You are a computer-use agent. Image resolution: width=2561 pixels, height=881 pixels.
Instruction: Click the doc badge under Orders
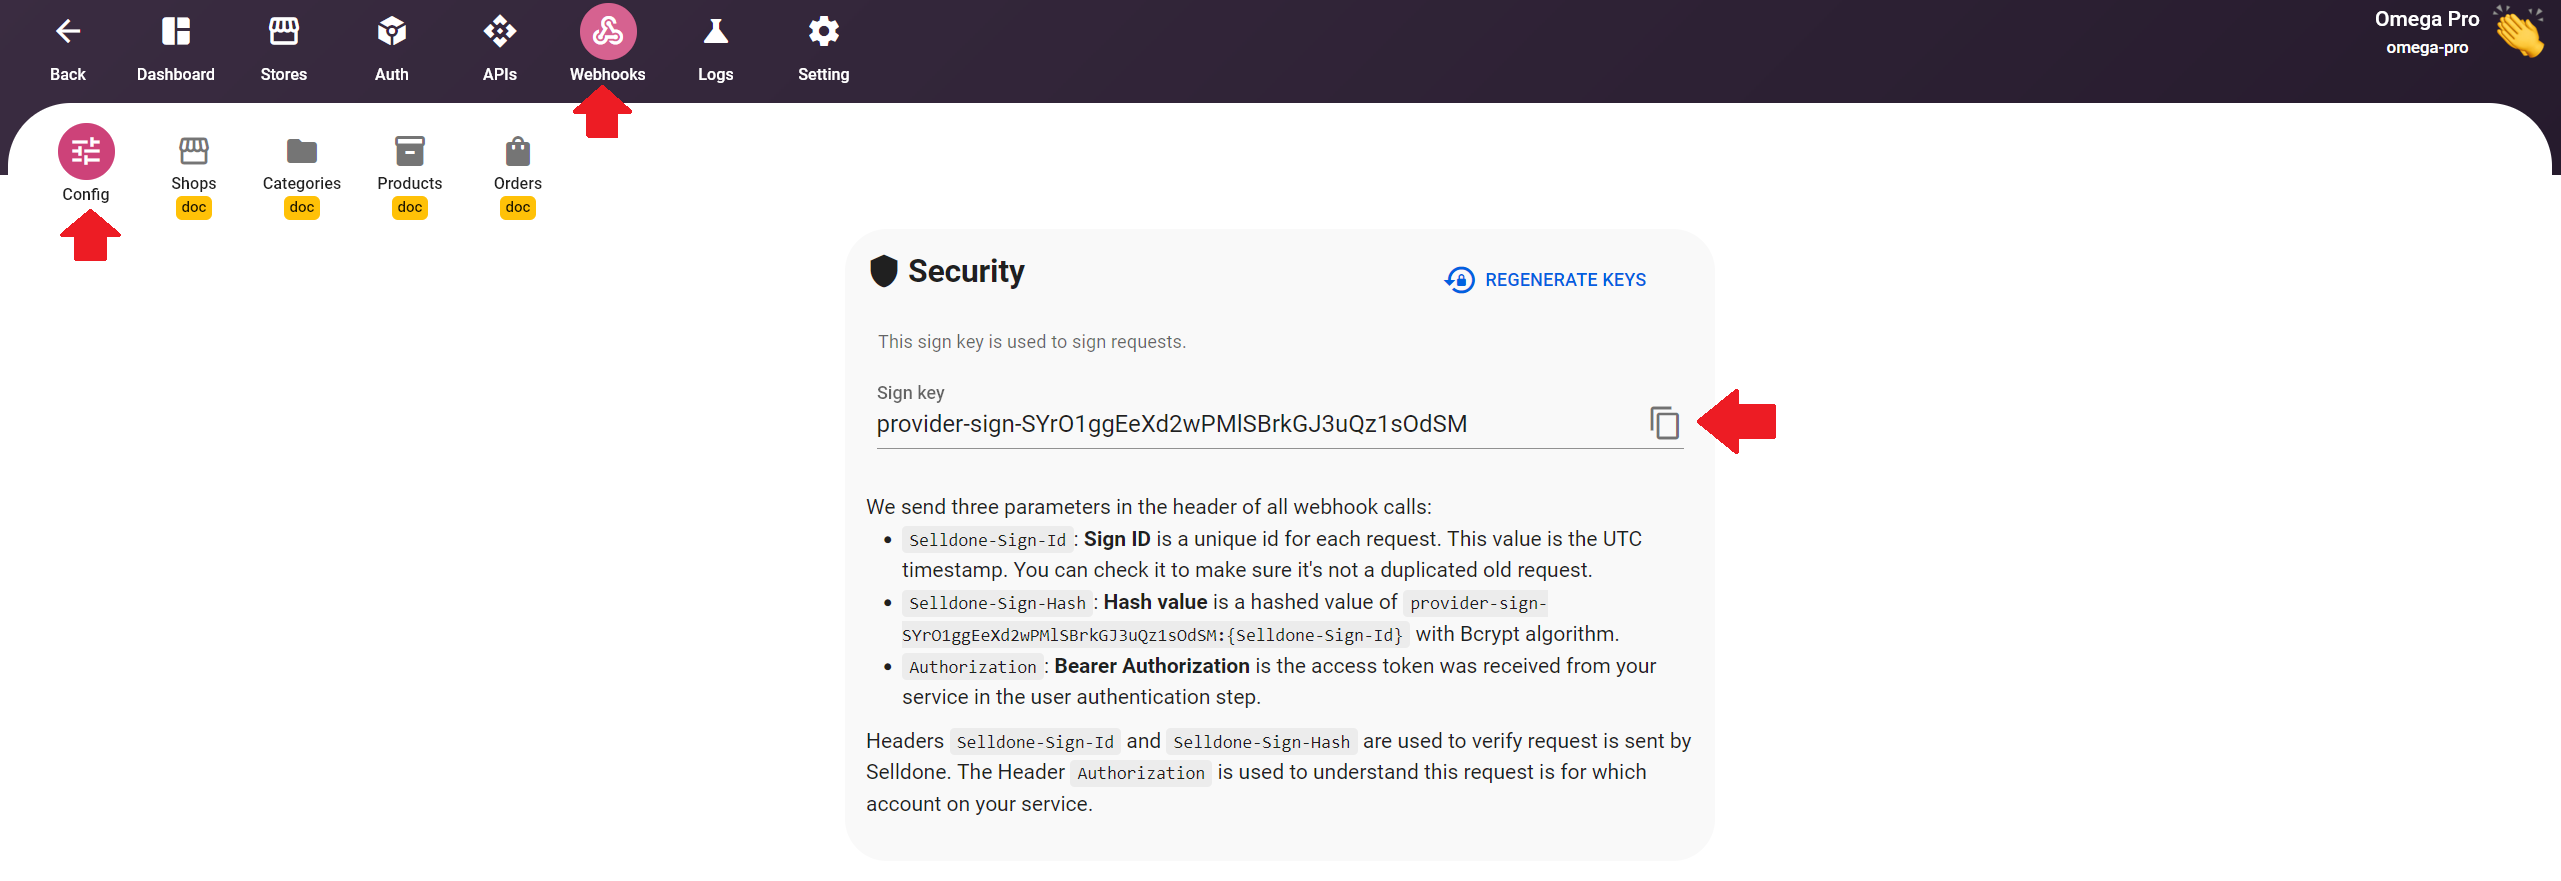point(518,208)
